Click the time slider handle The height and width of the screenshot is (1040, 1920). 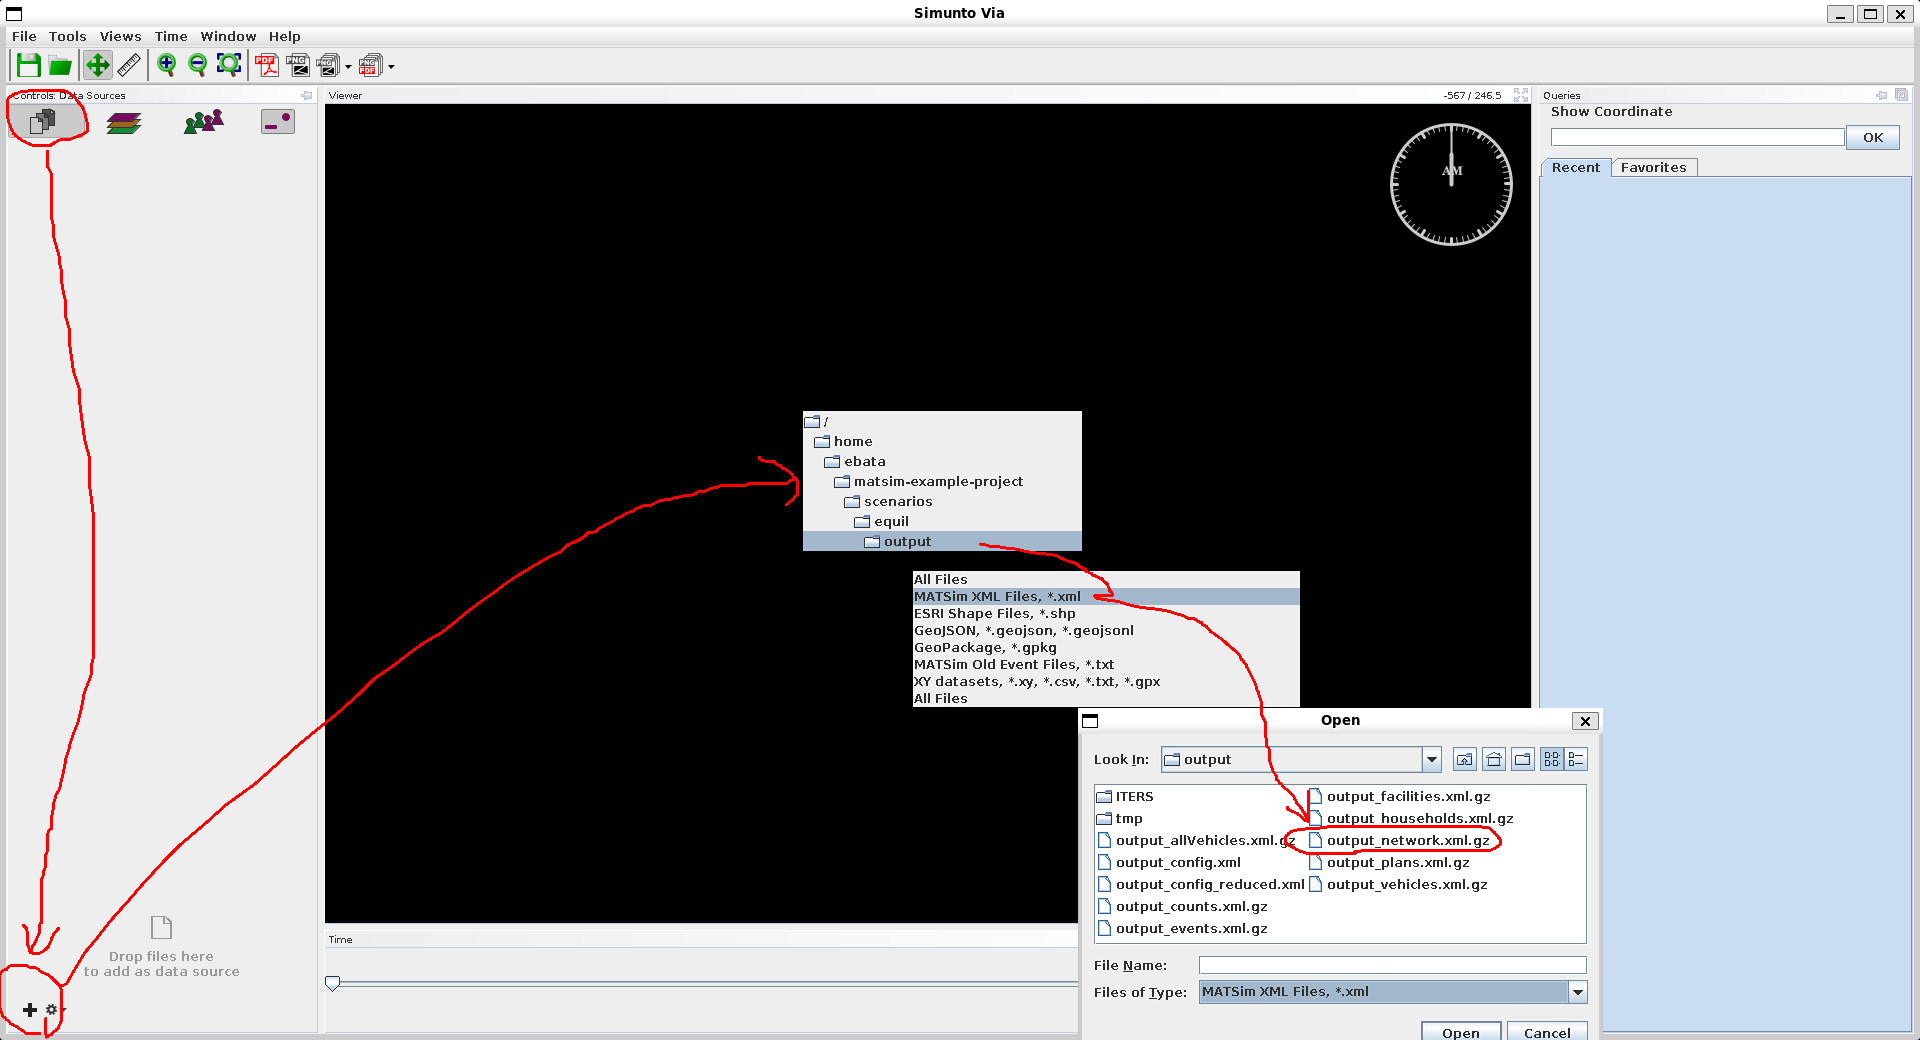(x=333, y=983)
